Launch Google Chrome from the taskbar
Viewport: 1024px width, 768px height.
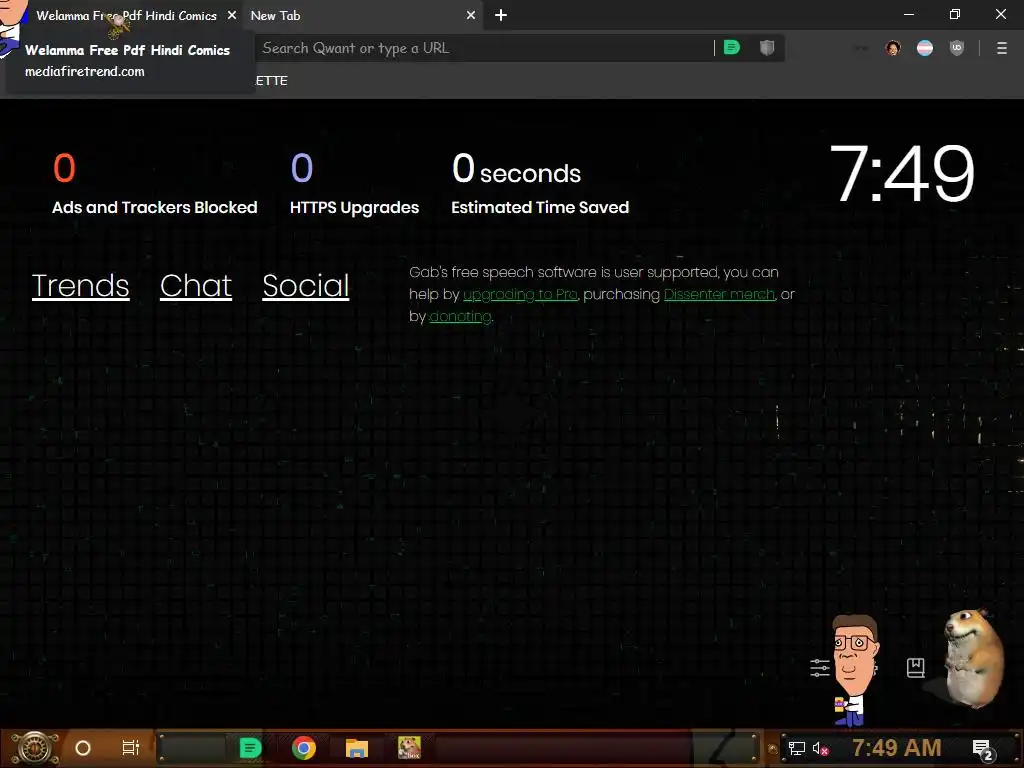click(304, 748)
